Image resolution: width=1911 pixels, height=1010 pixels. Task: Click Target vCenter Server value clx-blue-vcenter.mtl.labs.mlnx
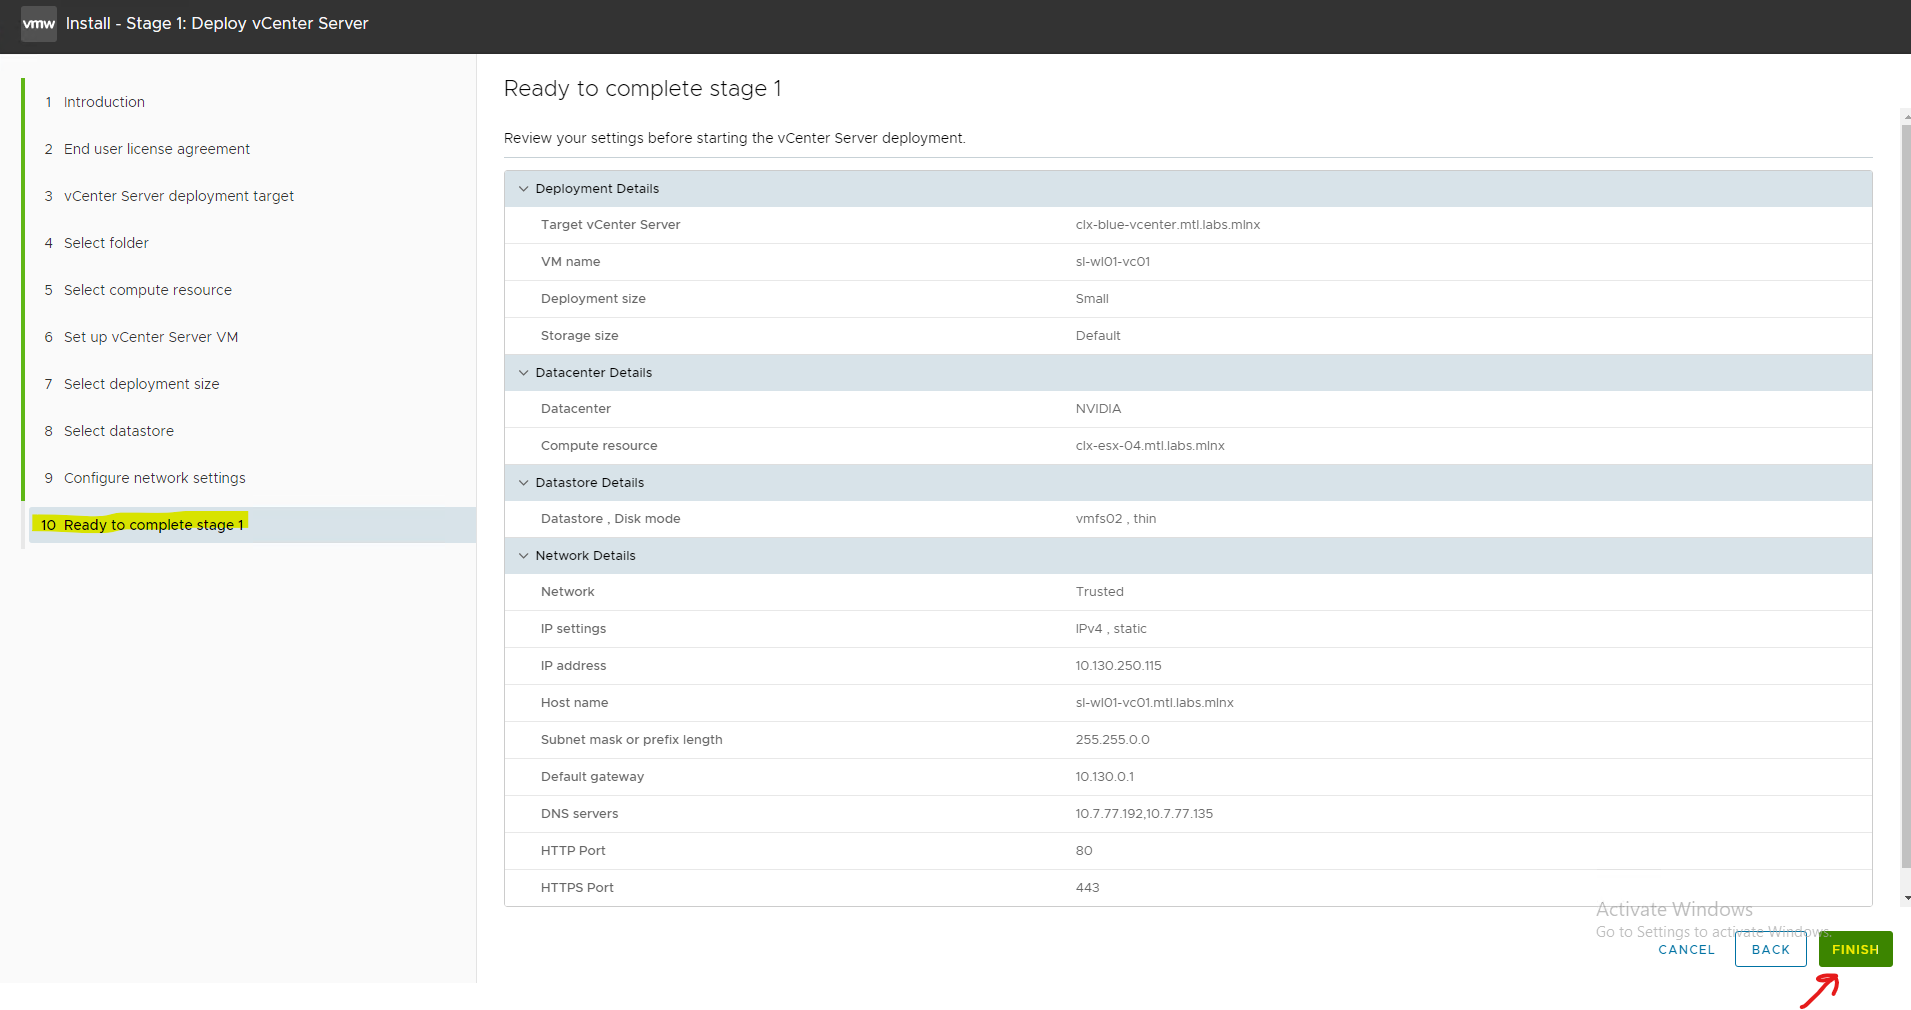pos(1167,225)
